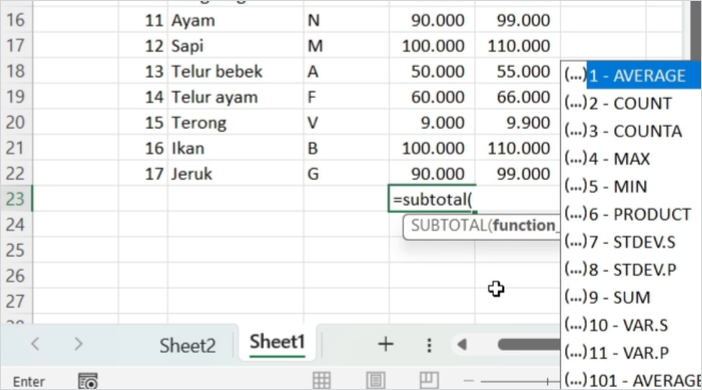702x390 pixels.
Task: Pick 6 - PRODUCT from the list
Action: [x=631, y=214]
